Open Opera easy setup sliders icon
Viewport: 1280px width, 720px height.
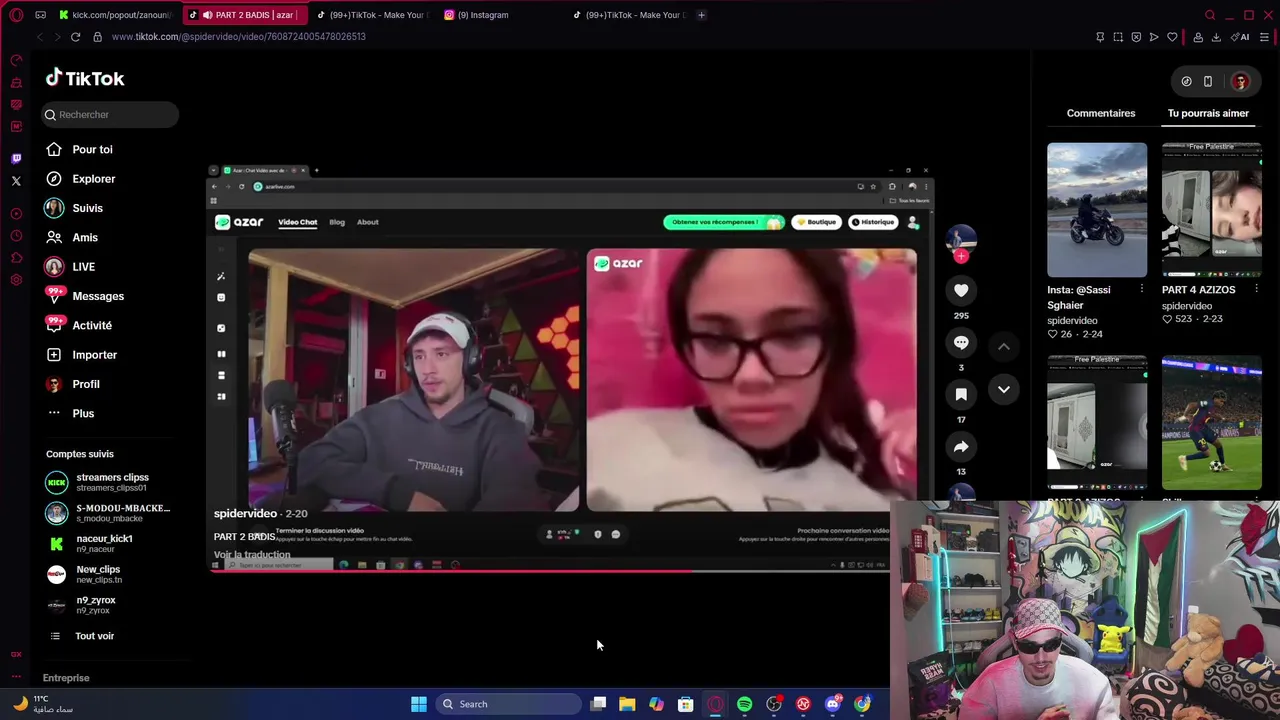[1264, 37]
